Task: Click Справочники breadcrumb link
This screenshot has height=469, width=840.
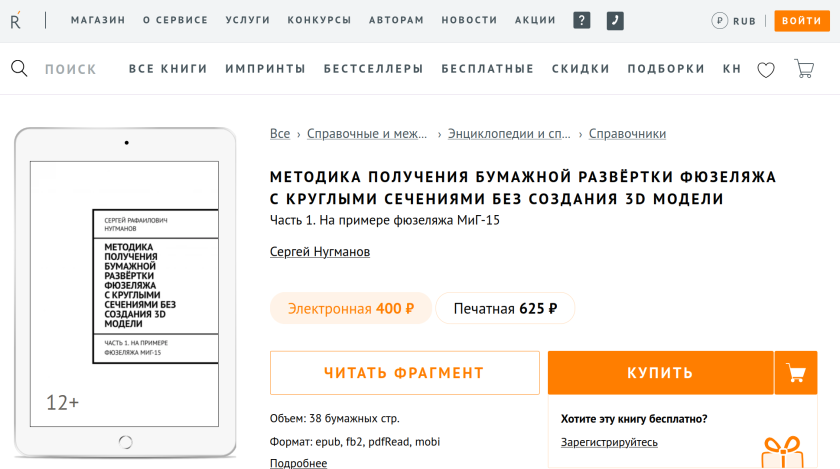Action: [627, 133]
